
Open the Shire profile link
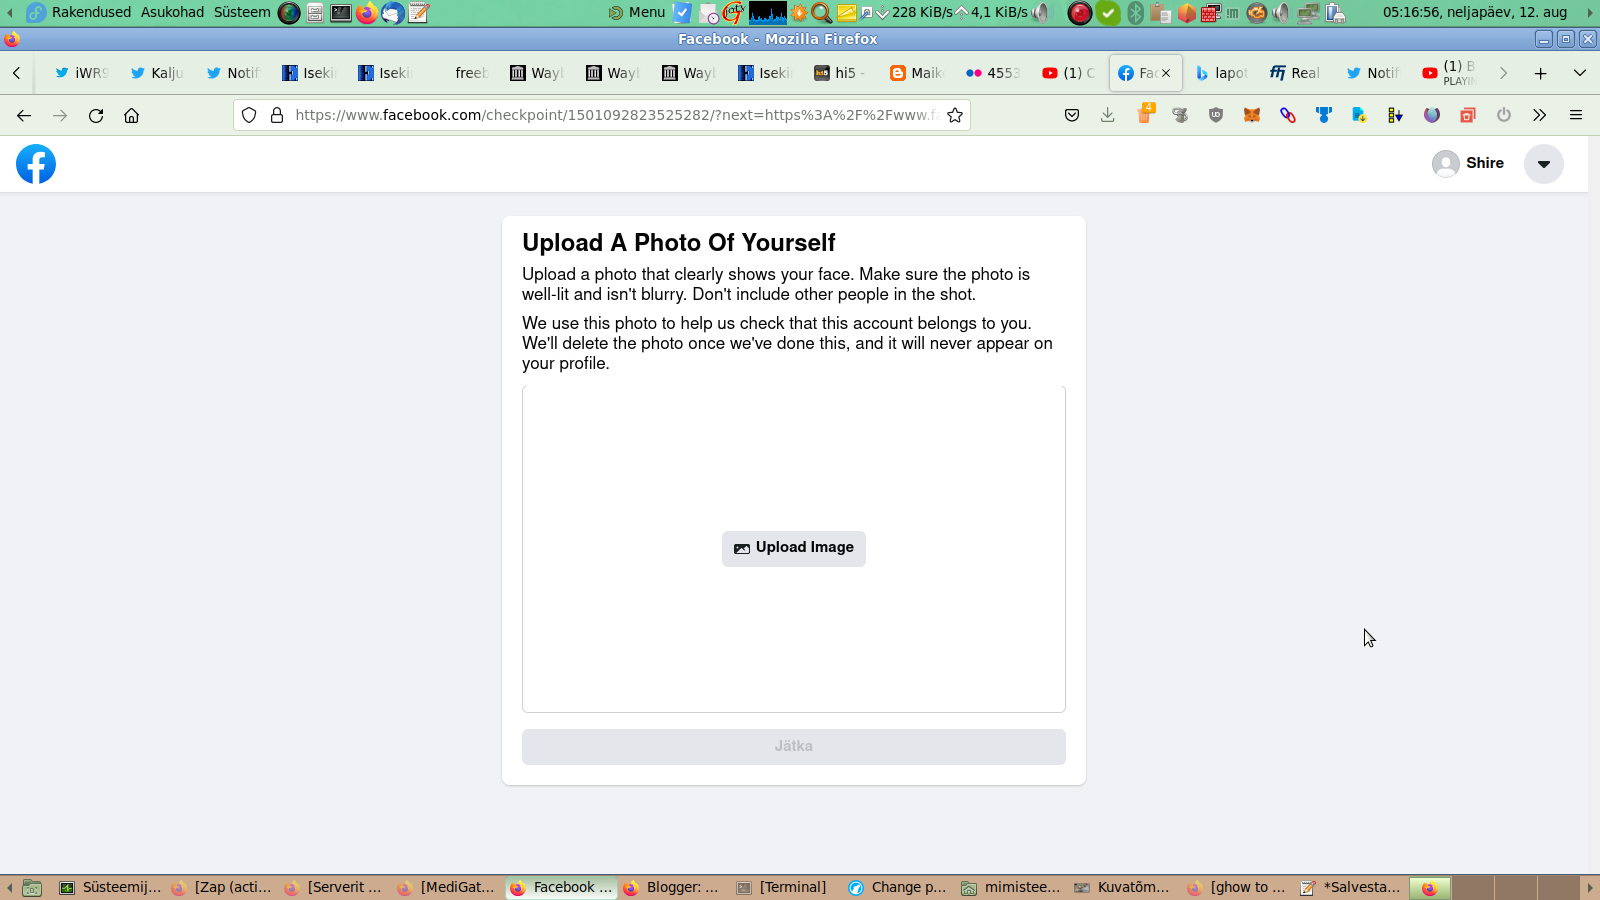point(1468,164)
